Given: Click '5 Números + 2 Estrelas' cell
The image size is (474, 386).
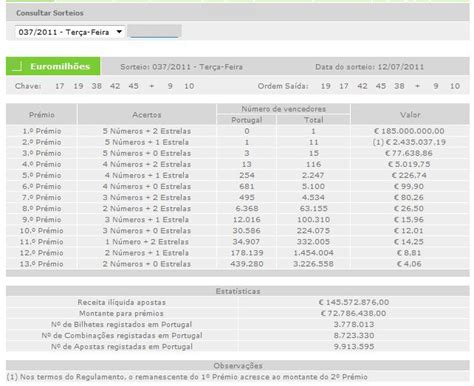Looking at the screenshot, I should point(147,131).
